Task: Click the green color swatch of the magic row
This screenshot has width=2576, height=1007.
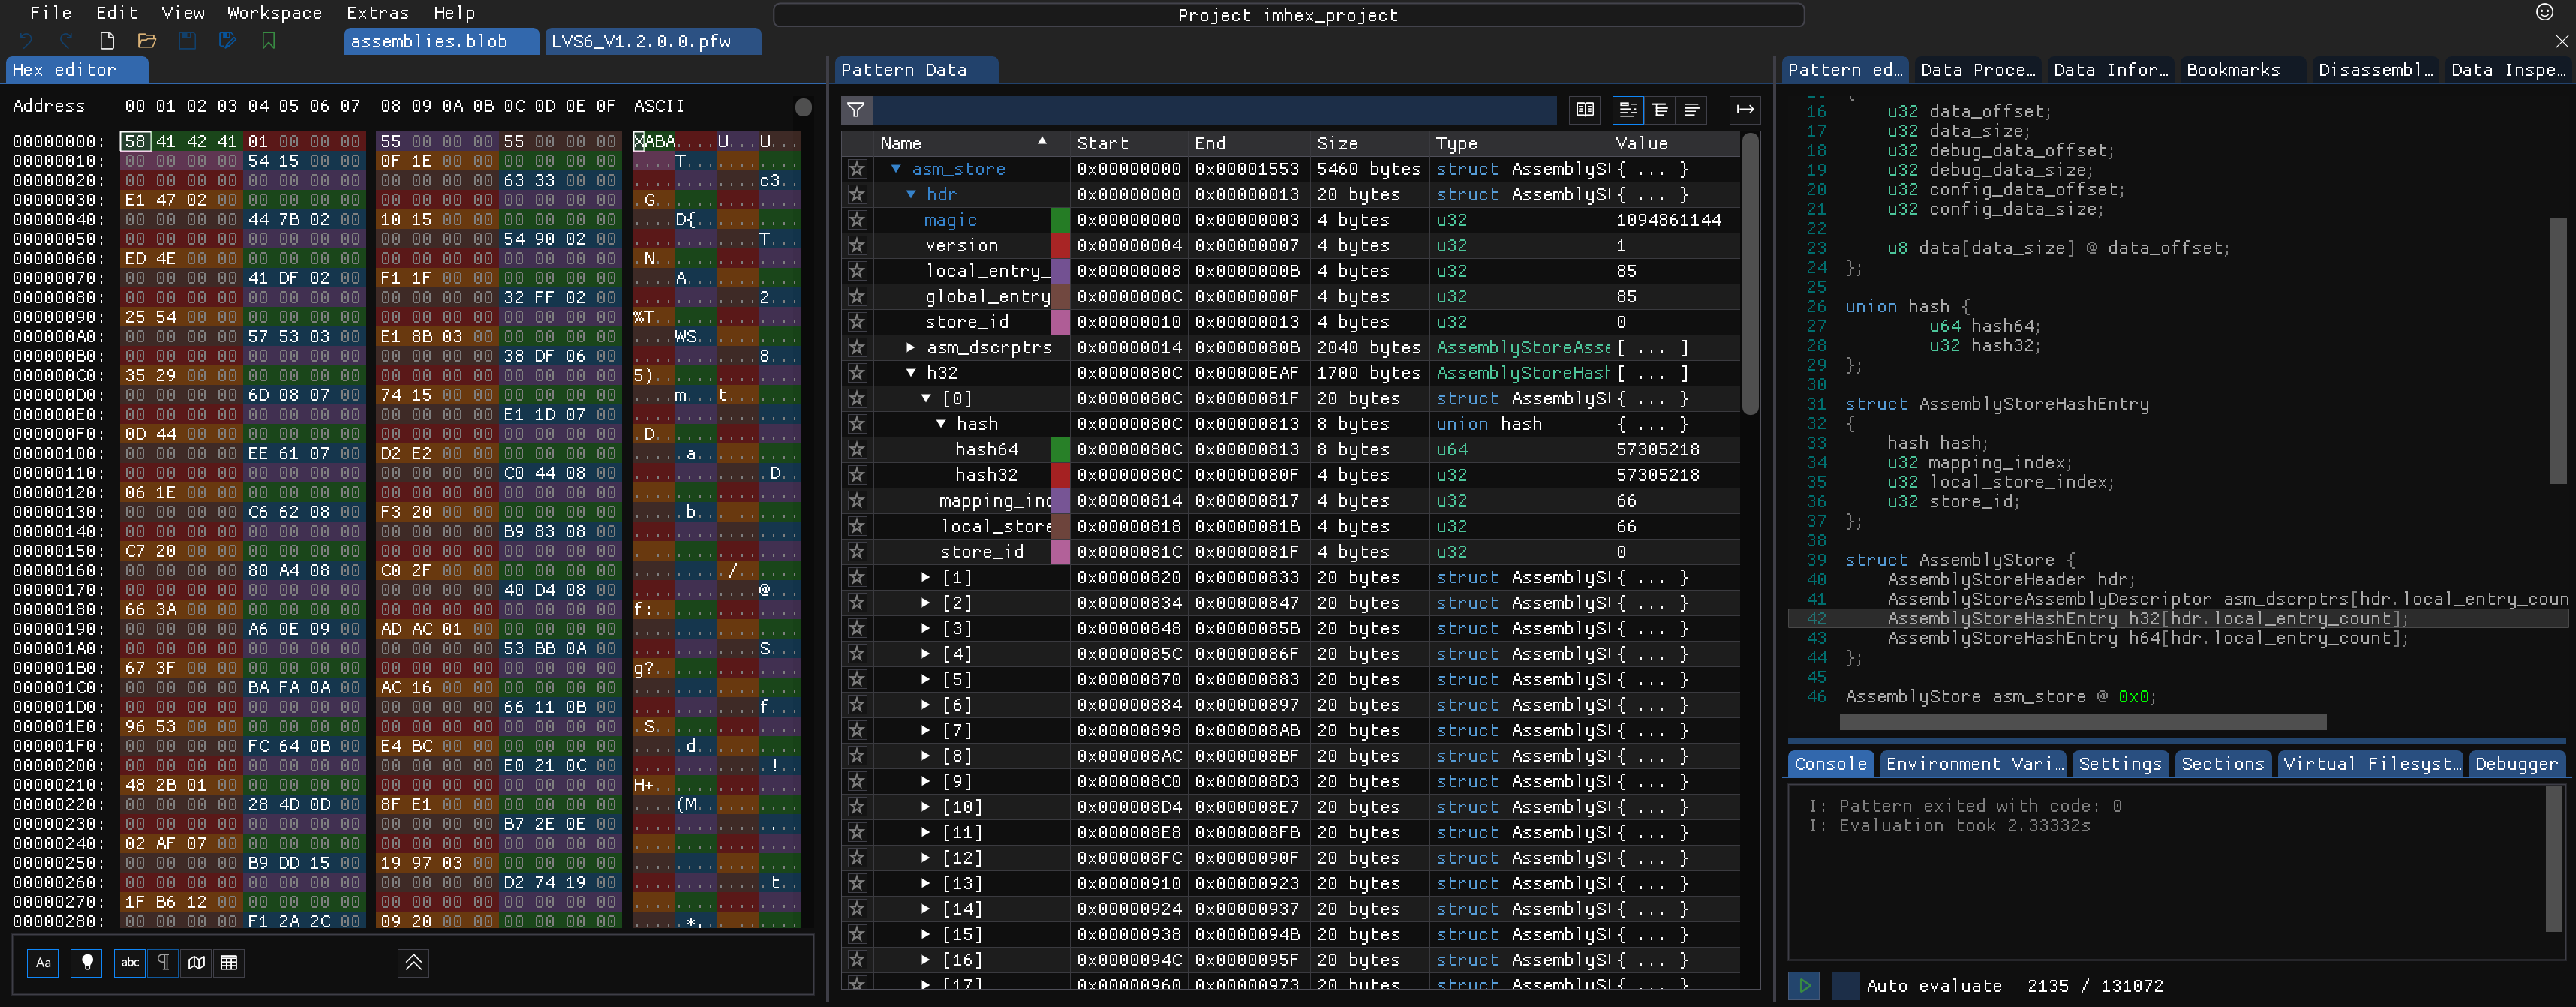Action: pyautogui.click(x=1060, y=220)
